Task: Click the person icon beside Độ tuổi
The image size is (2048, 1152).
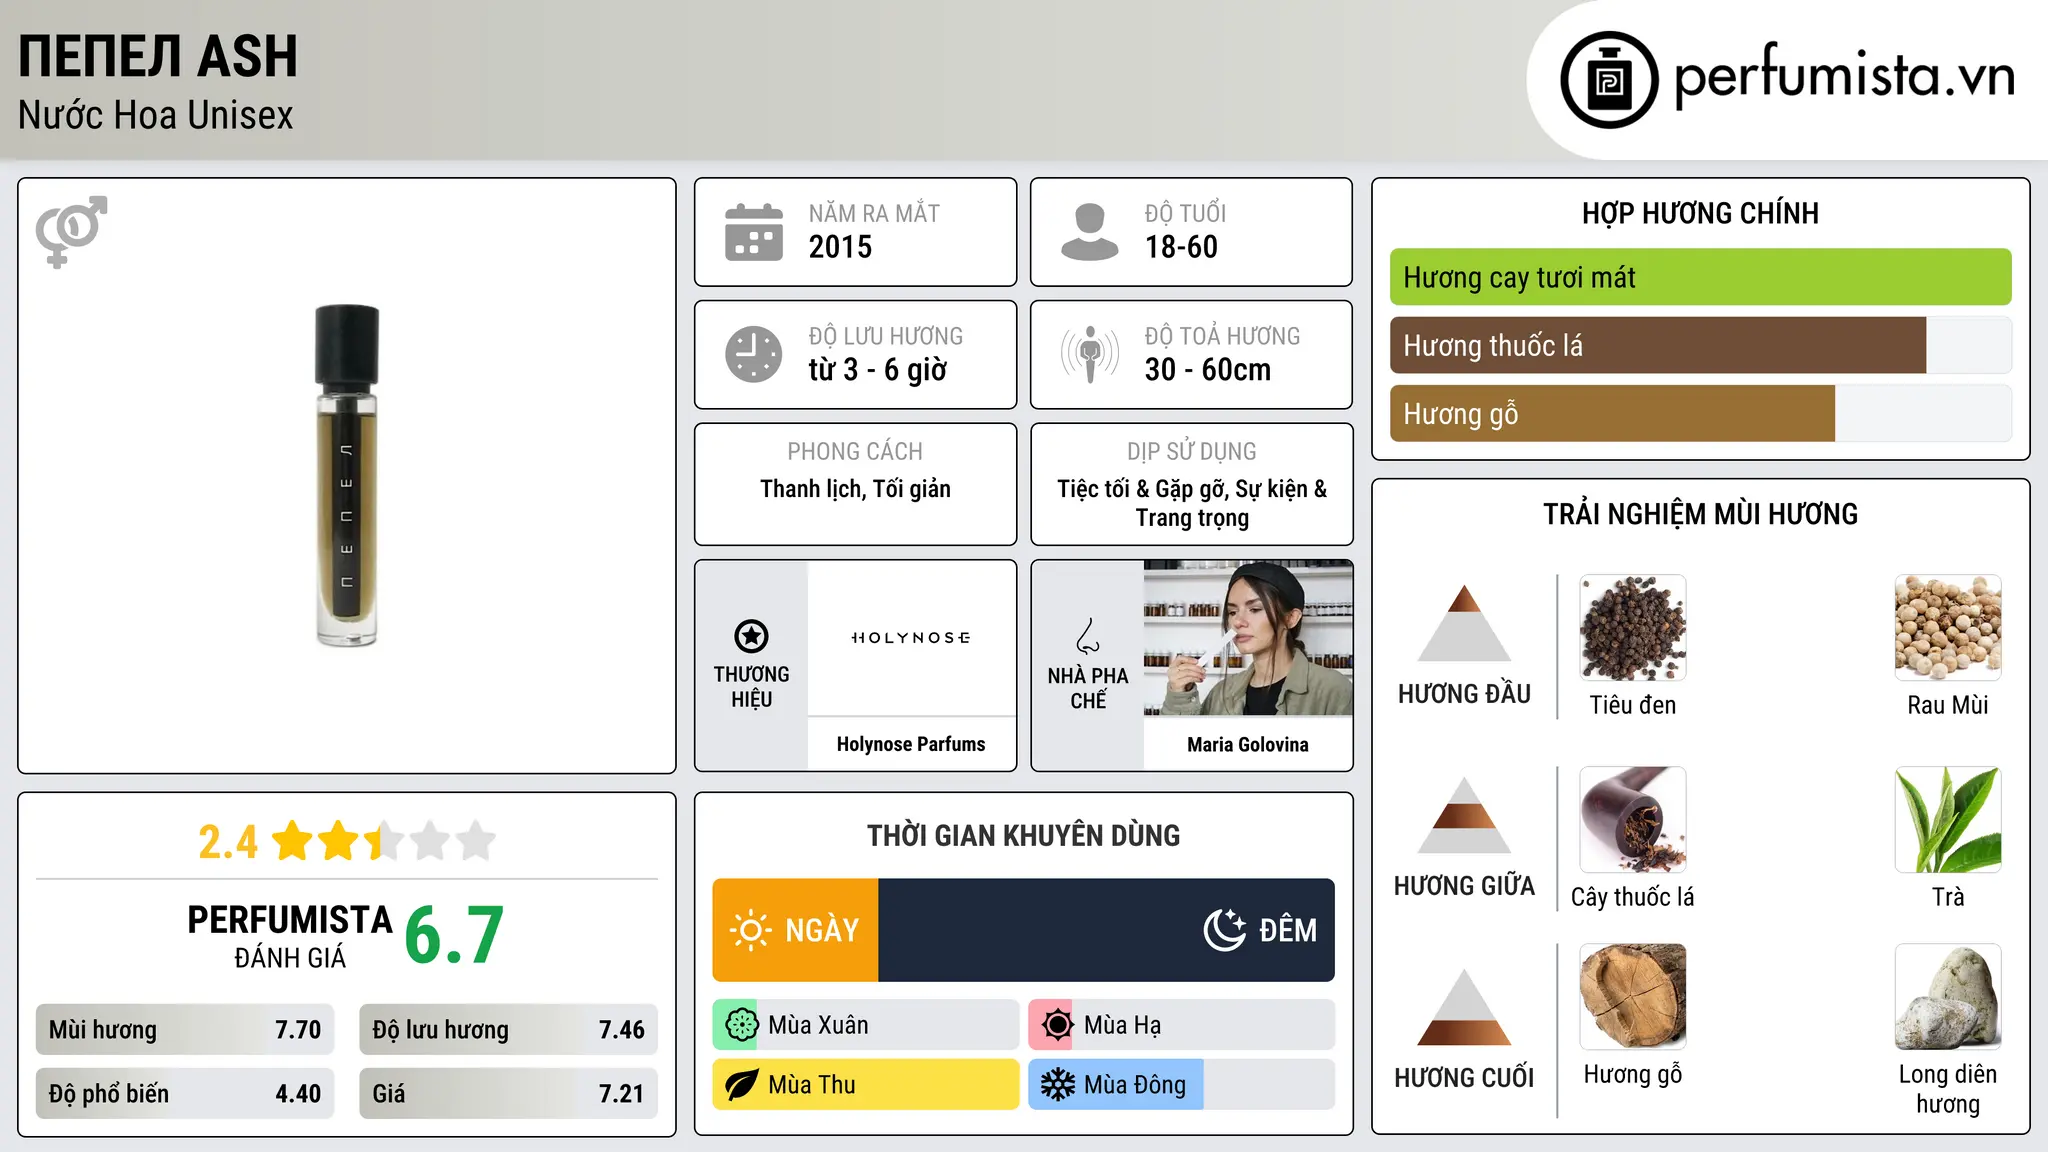Action: [x=1090, y=232]
